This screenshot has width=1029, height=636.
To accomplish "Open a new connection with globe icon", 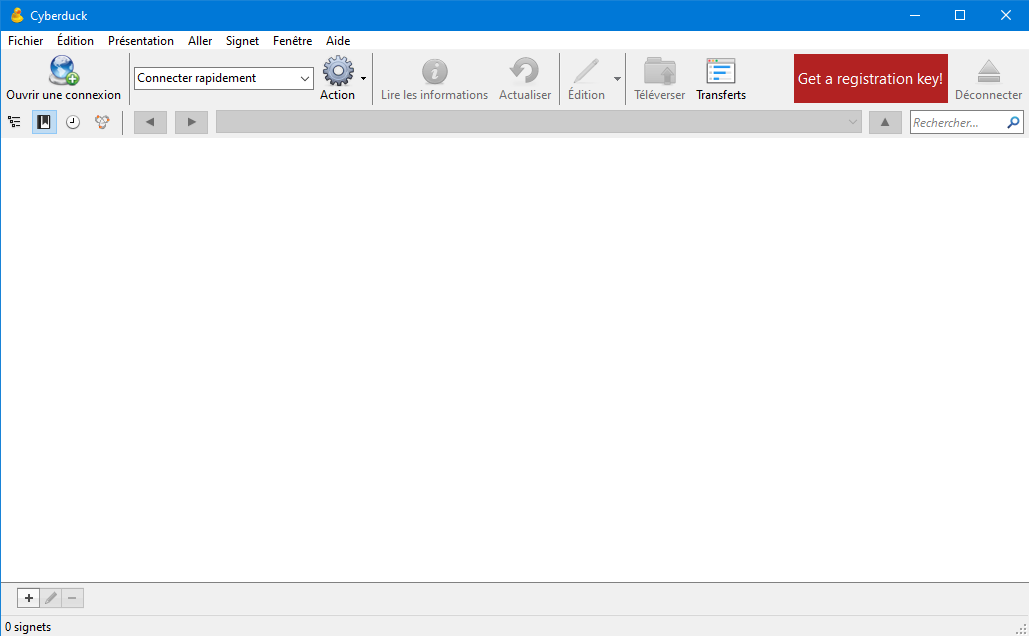I will point(64,71).
